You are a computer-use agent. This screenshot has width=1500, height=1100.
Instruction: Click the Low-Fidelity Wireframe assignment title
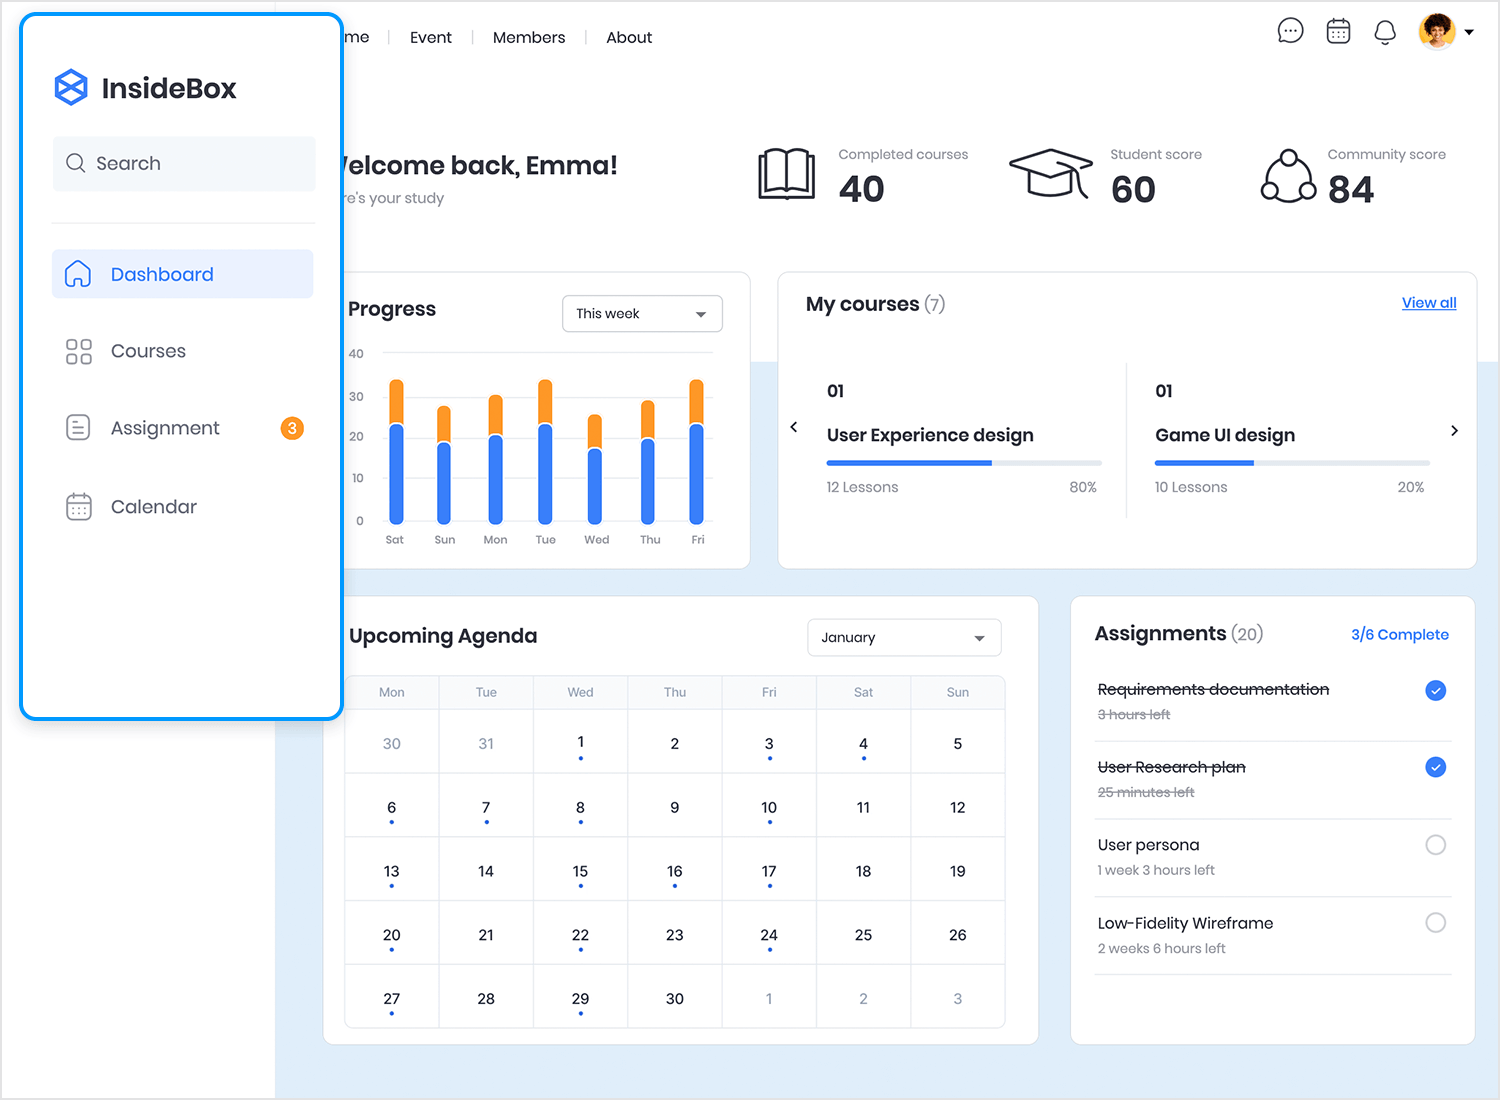point(1185,923)
